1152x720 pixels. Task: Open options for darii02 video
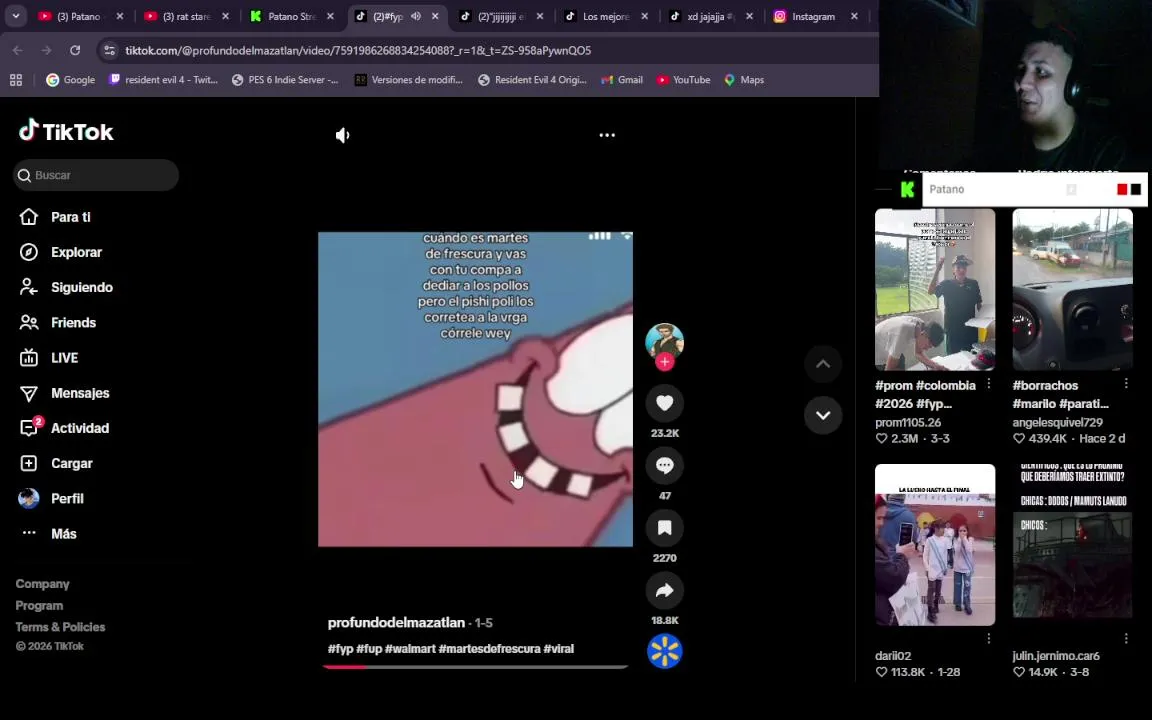989,638
